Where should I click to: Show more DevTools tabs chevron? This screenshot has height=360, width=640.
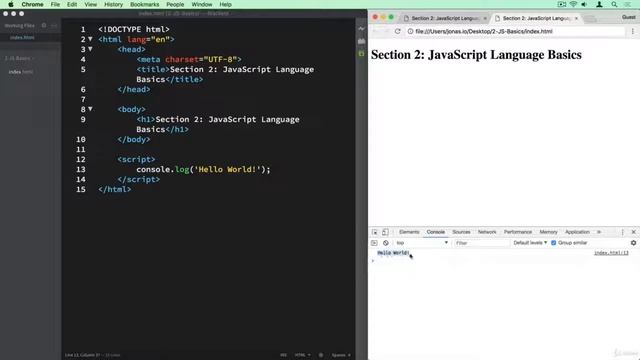point(599,232)
